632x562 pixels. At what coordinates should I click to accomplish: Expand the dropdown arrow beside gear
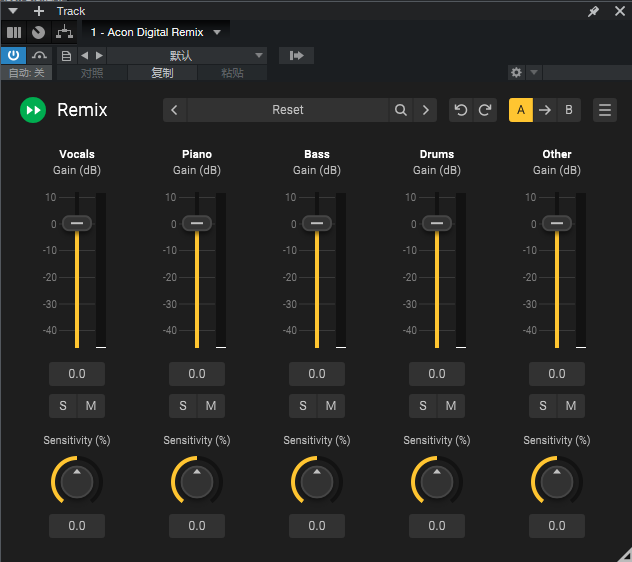pyautogui.click(x=534, y=73)
